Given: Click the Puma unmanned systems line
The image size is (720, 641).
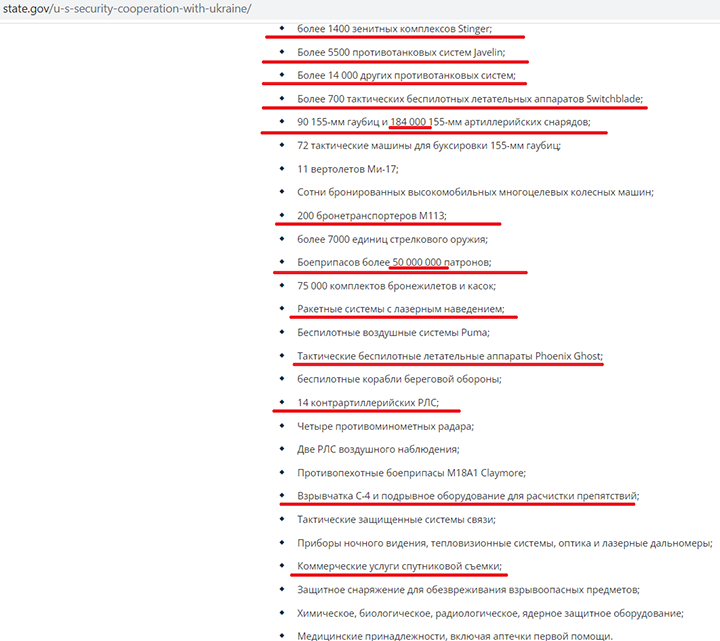Looking at the screenshot, I should click(x=393, y=332).
